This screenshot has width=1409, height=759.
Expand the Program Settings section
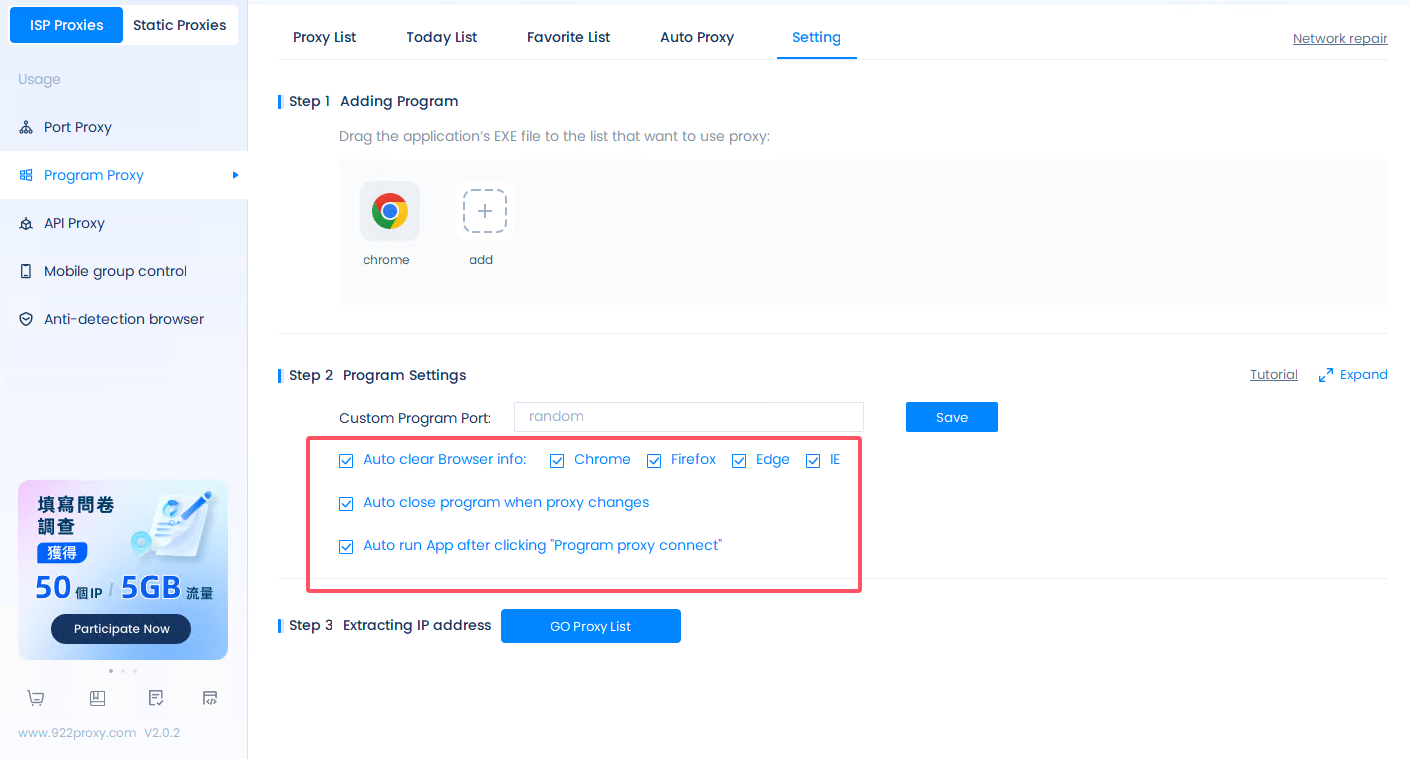pyautogui.click(x=1353, y=375)
